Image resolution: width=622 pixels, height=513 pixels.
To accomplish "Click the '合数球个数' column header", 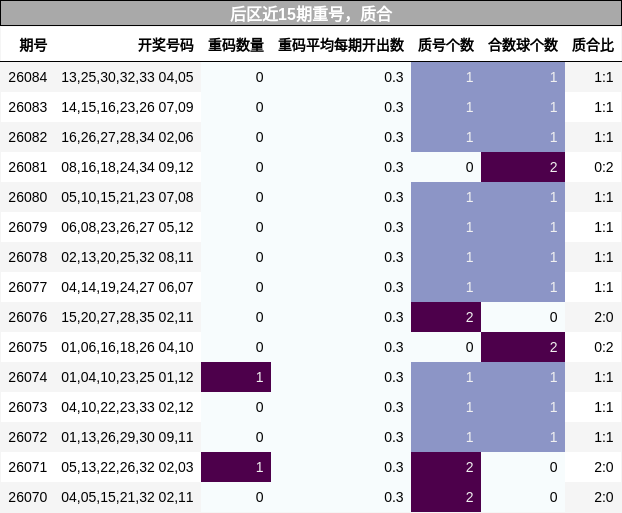I will 523,45.
